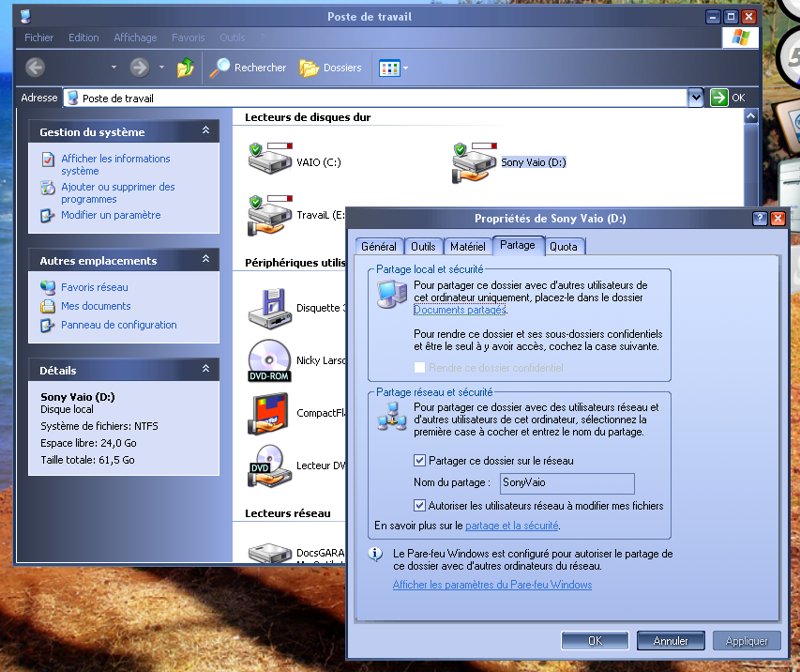Screen dimensions: 800x672
Task: Toggle the Dossiers folders pane
Action: [332, 68]
